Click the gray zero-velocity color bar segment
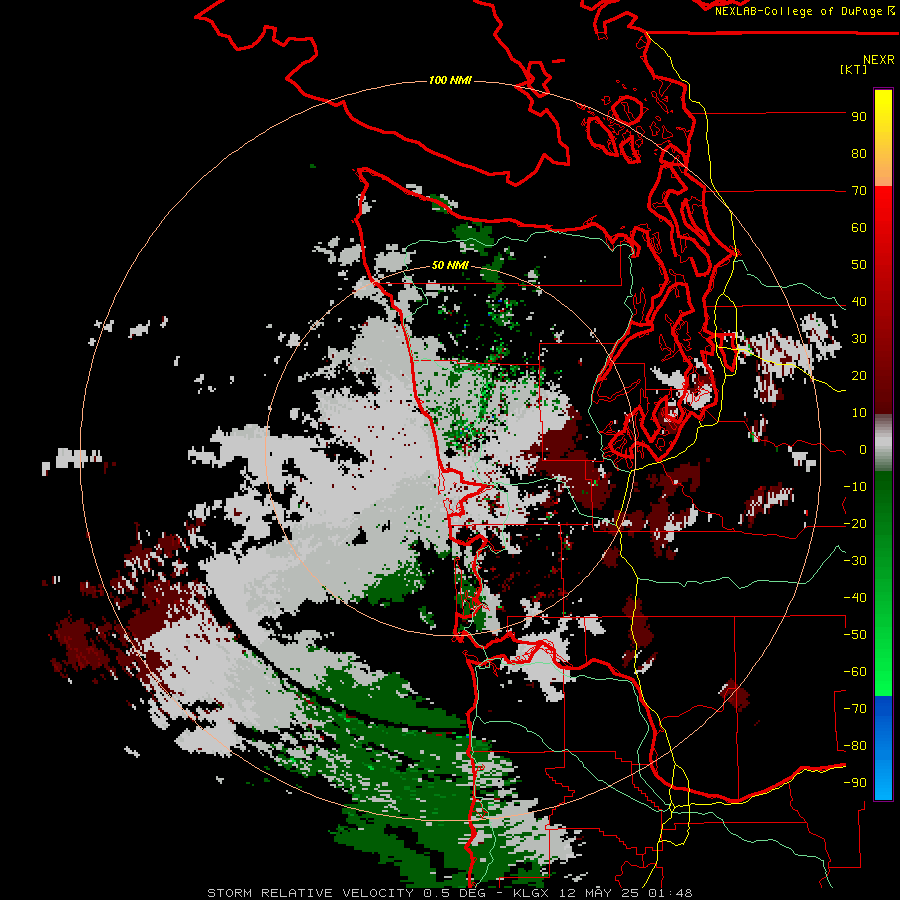The width and height of the screenshot is (900, 900). 883,443
